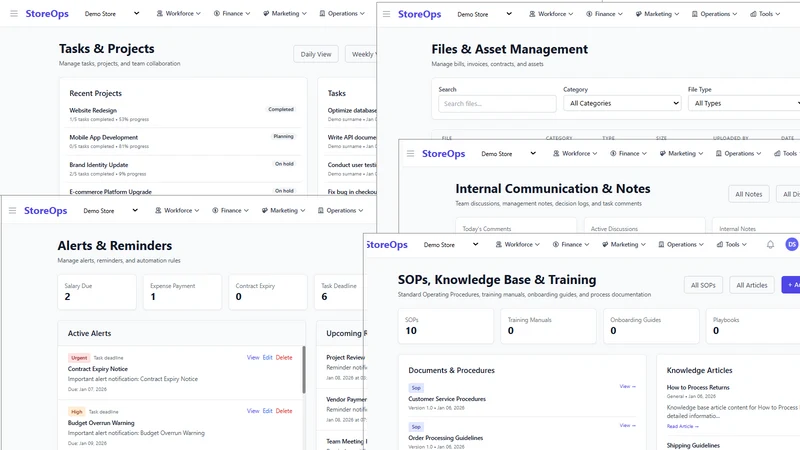
Task: Expand Demo Store selector in SOPs window
Action: coord(451,245)
